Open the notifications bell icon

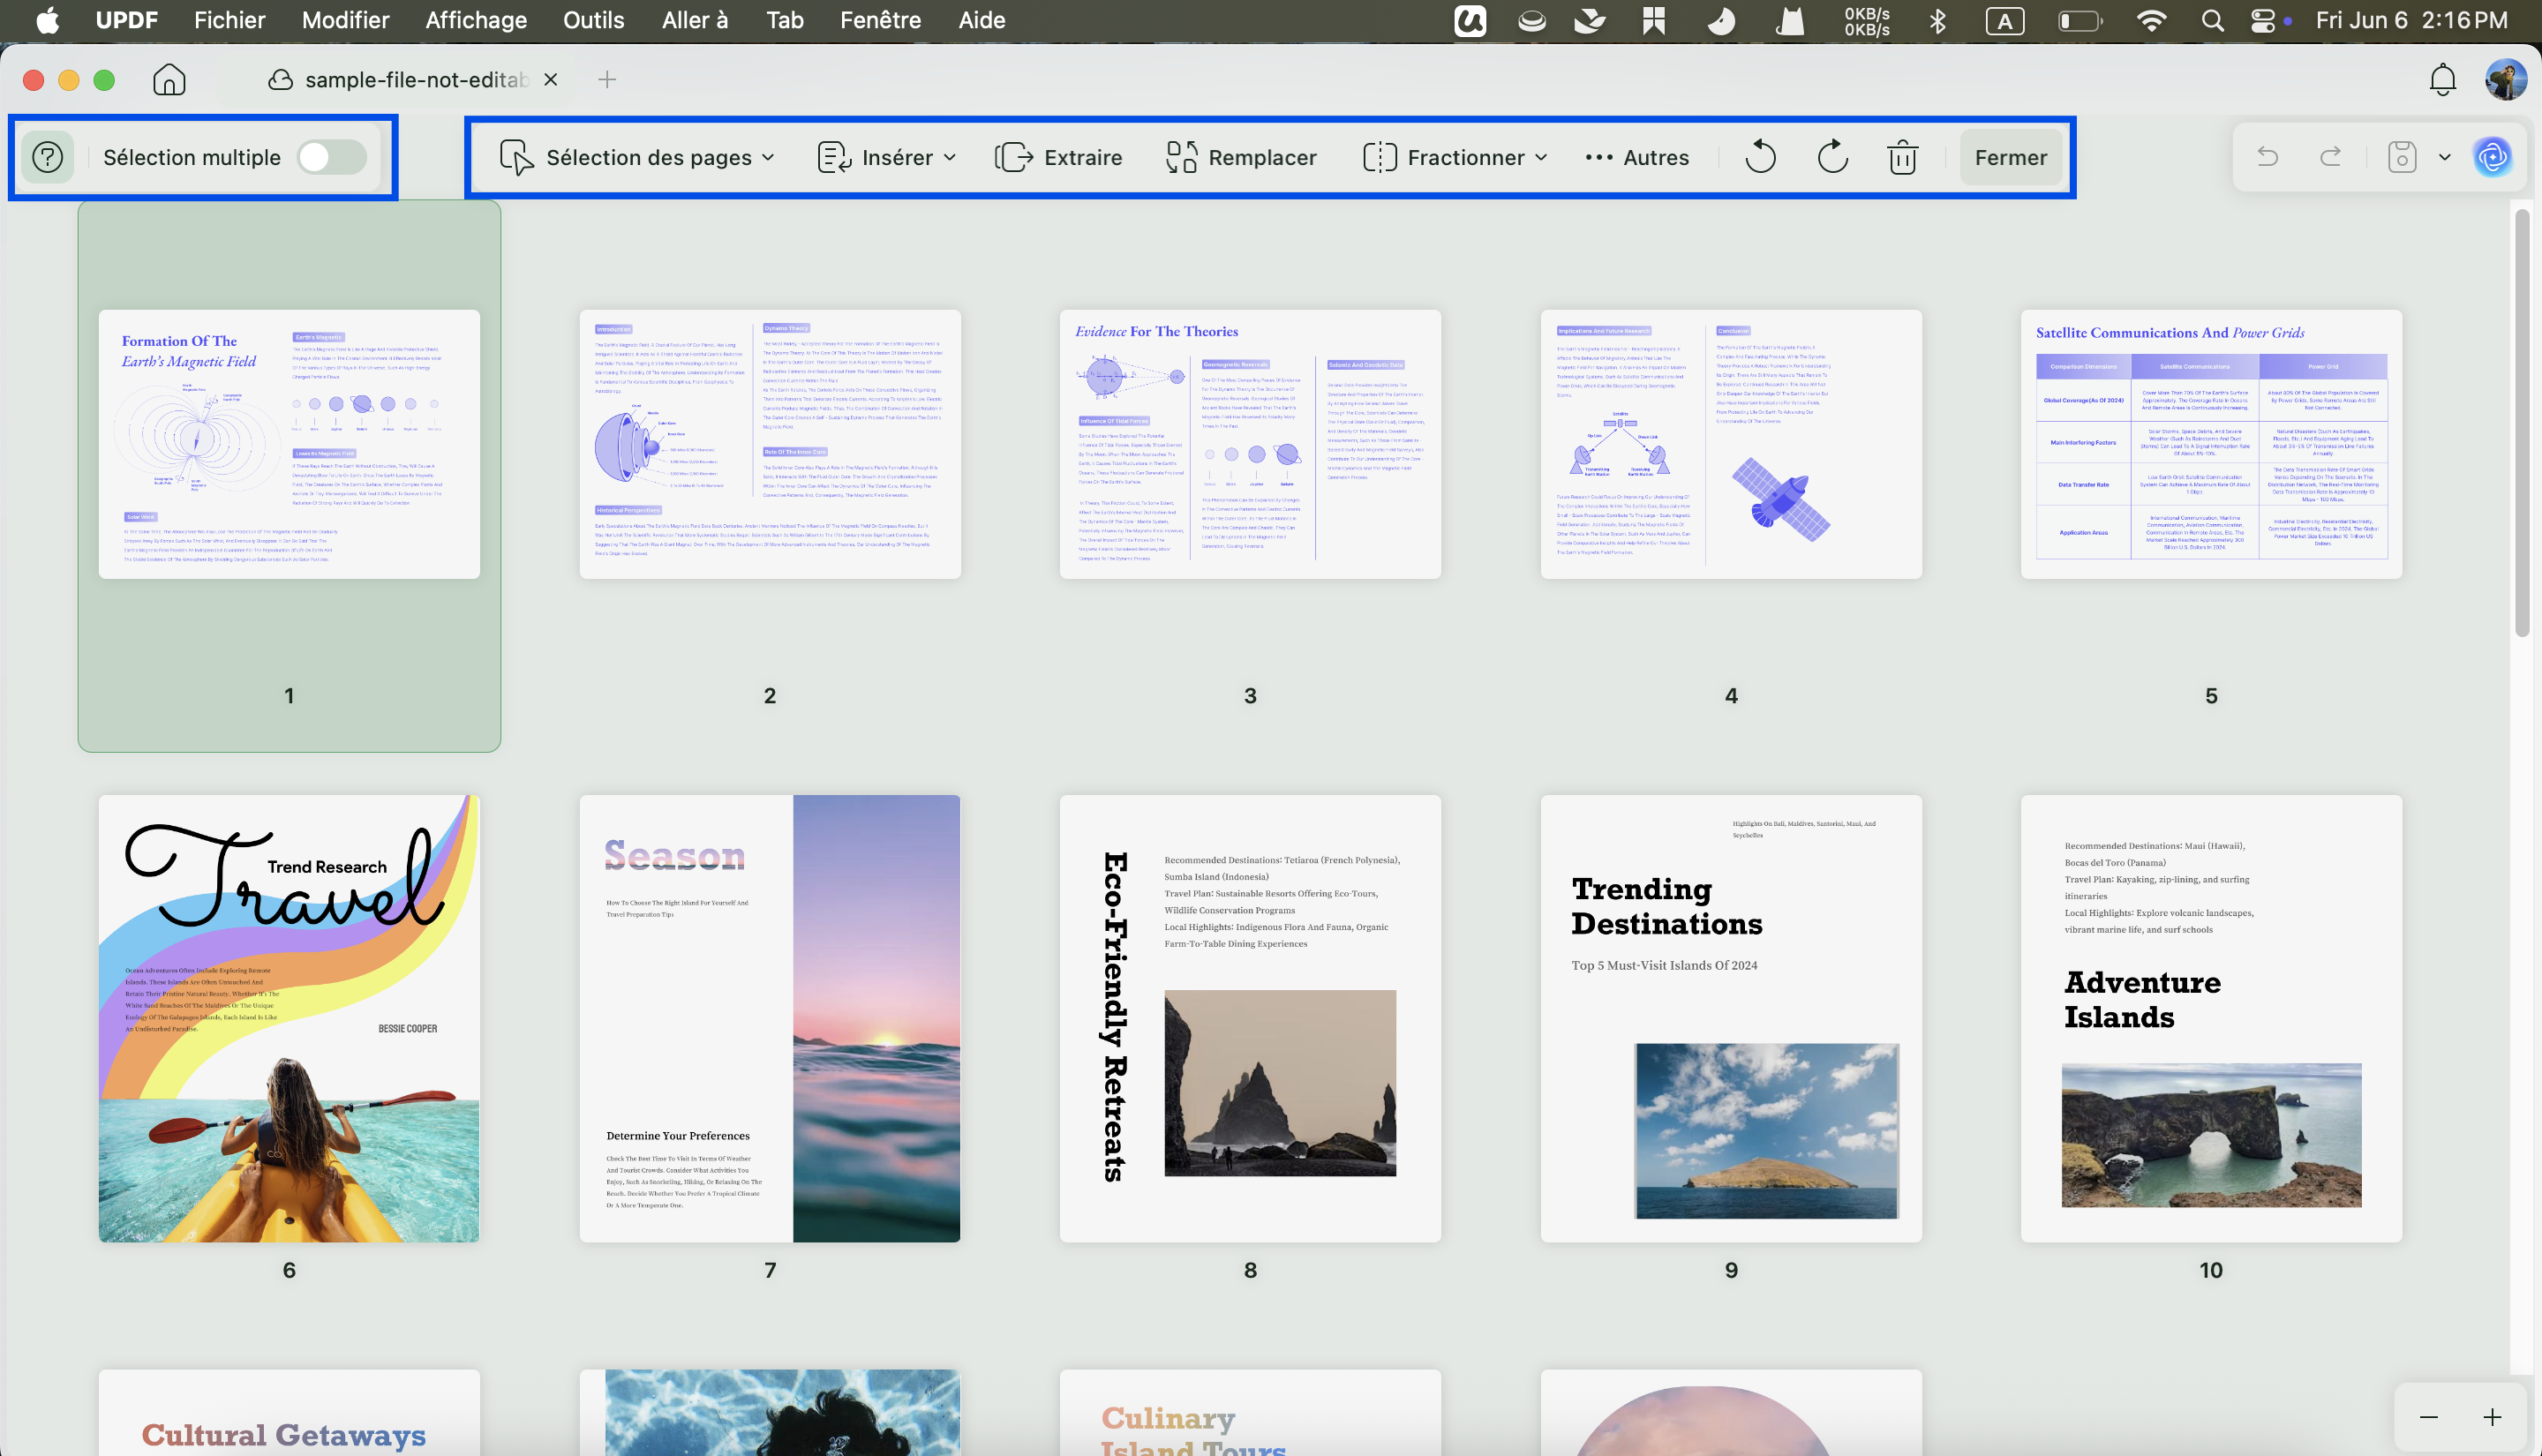click(2442, 79)
